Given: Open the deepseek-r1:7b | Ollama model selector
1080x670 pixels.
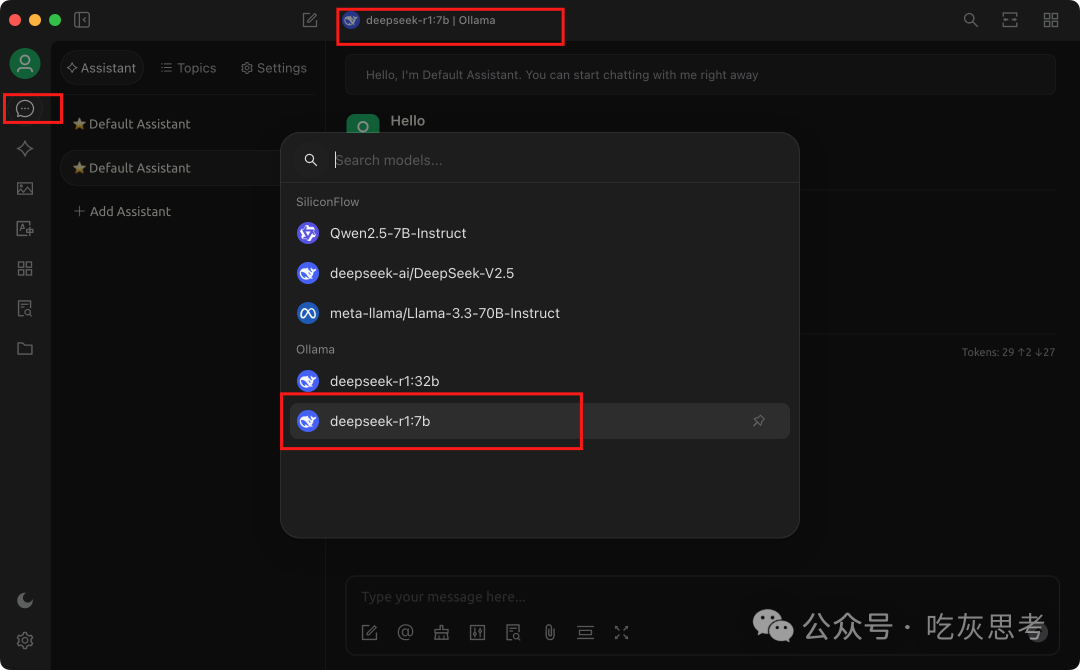Looking at the screenshot, I should tap(419, 21).
